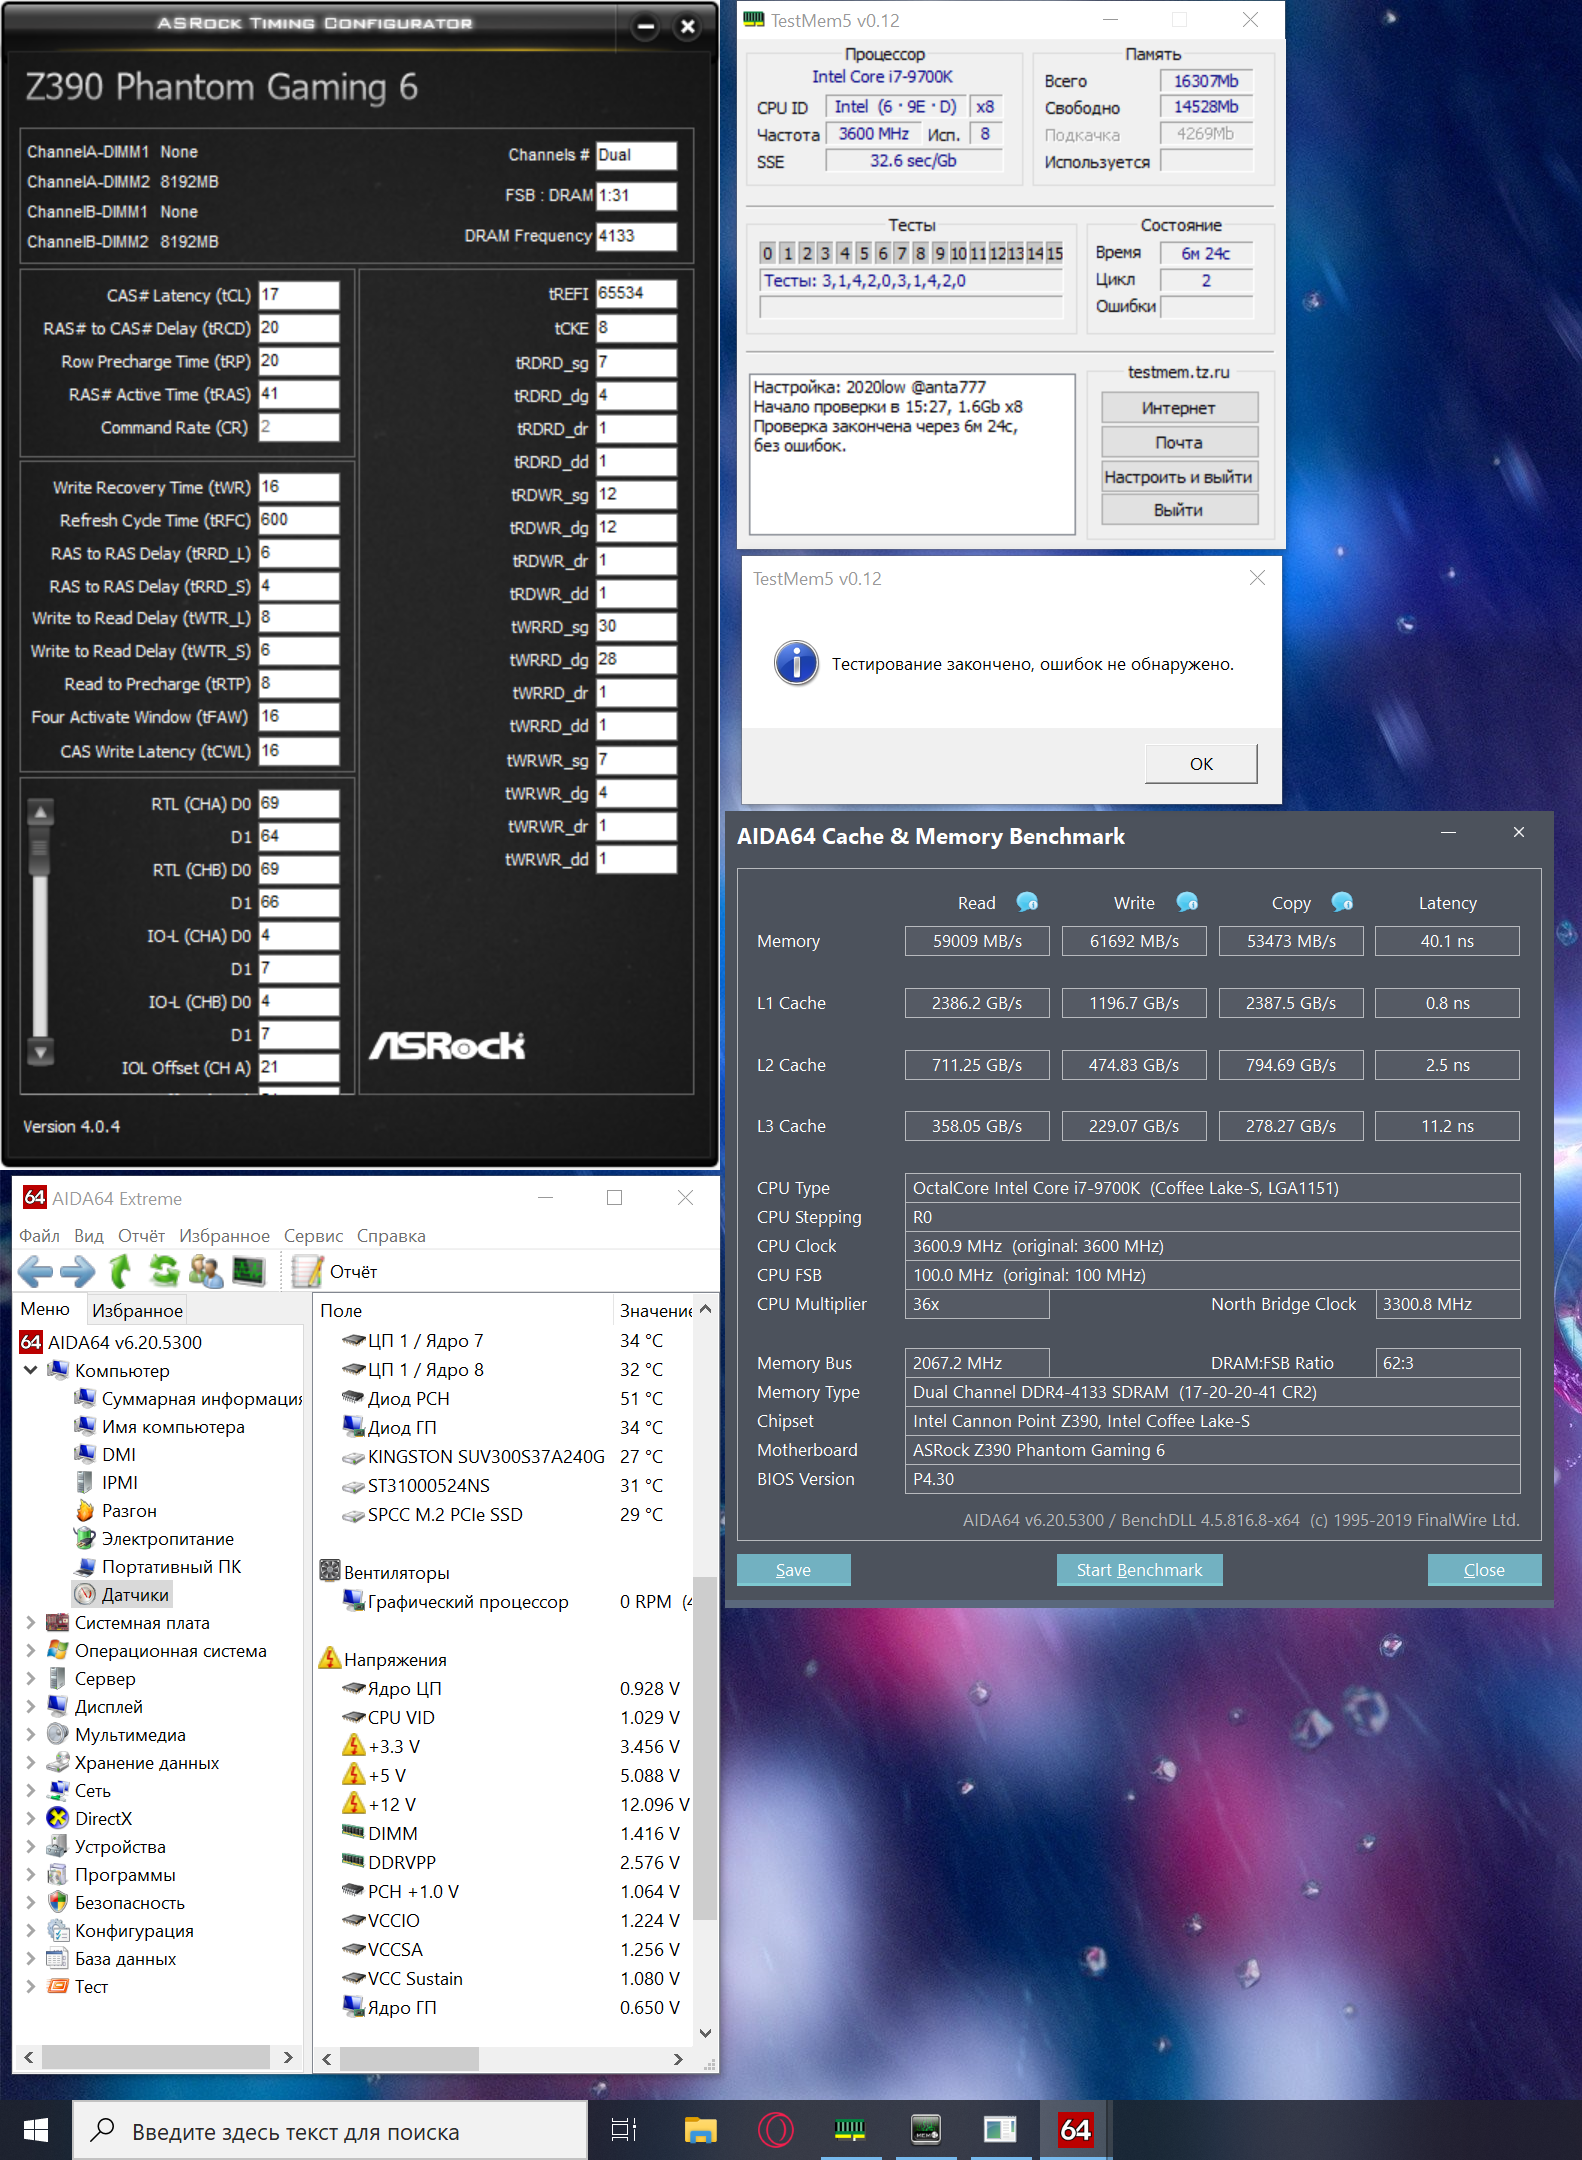
Task: Expand the Сервер tree node
Action: (x=30, y=1678)
